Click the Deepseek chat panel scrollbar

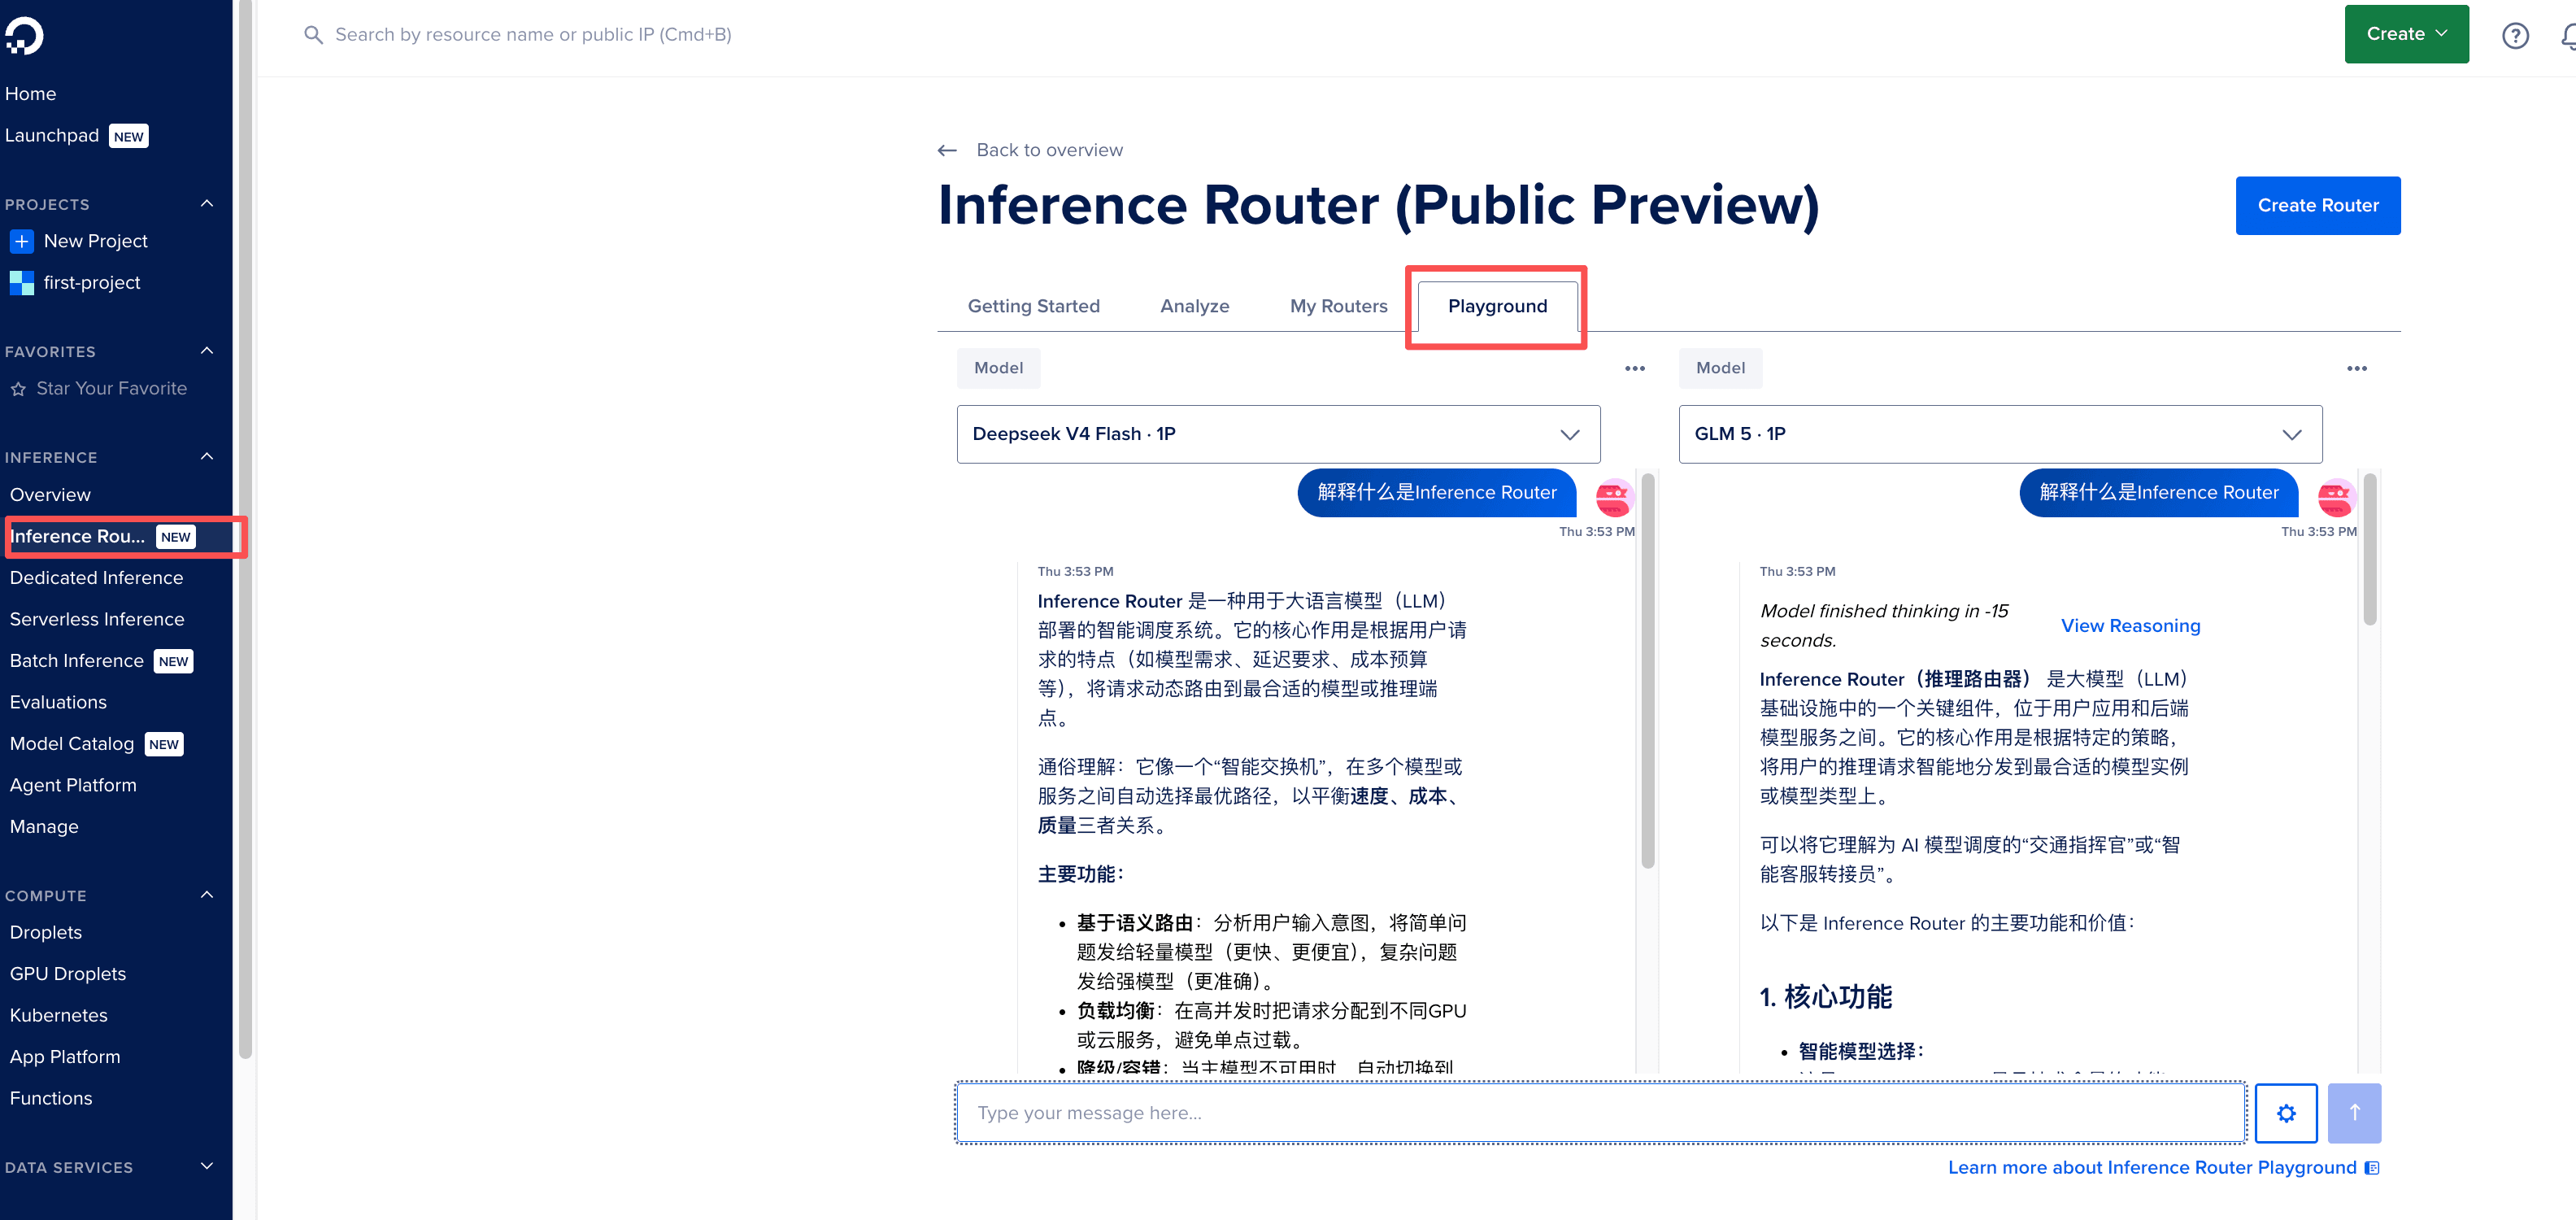(1647, 670)
